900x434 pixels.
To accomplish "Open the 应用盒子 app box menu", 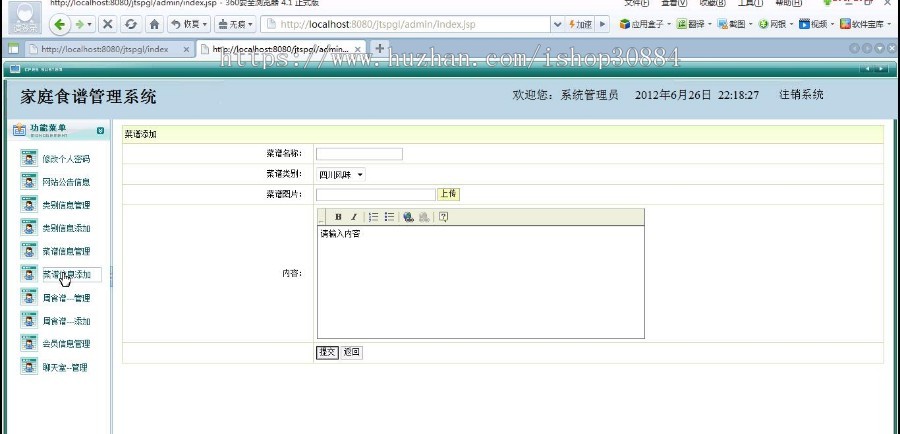I will [x=645, y=24].
